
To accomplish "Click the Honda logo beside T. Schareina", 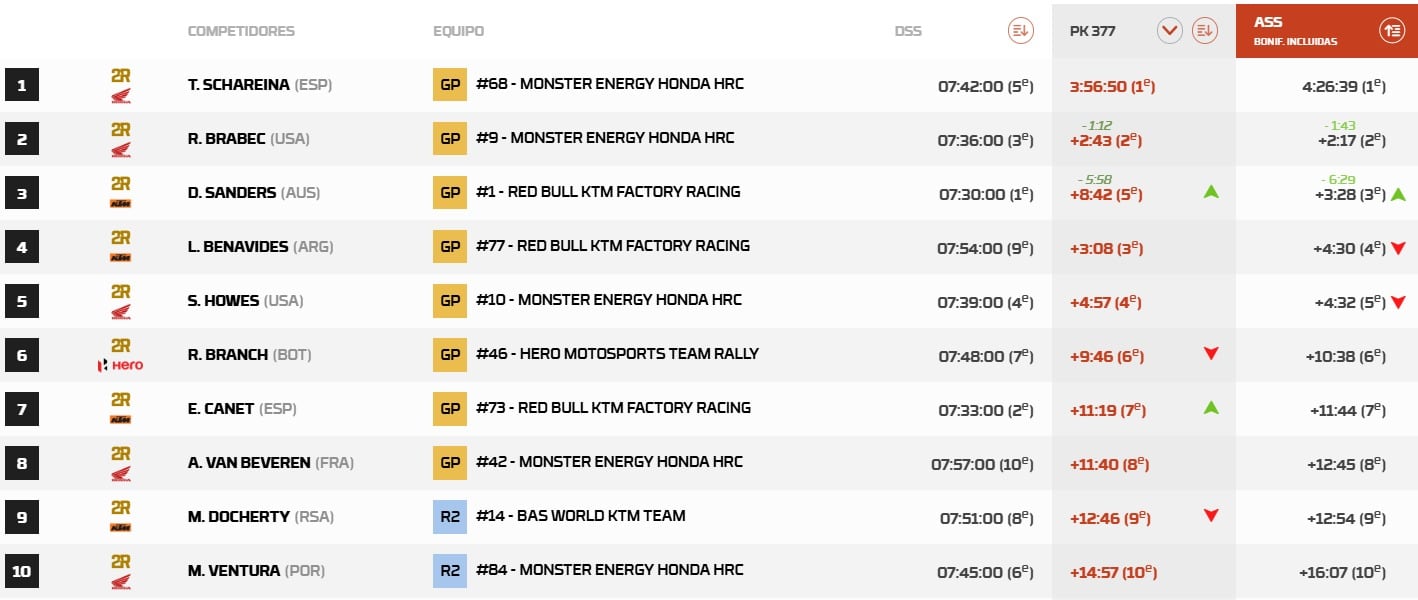I will point(120,96).
